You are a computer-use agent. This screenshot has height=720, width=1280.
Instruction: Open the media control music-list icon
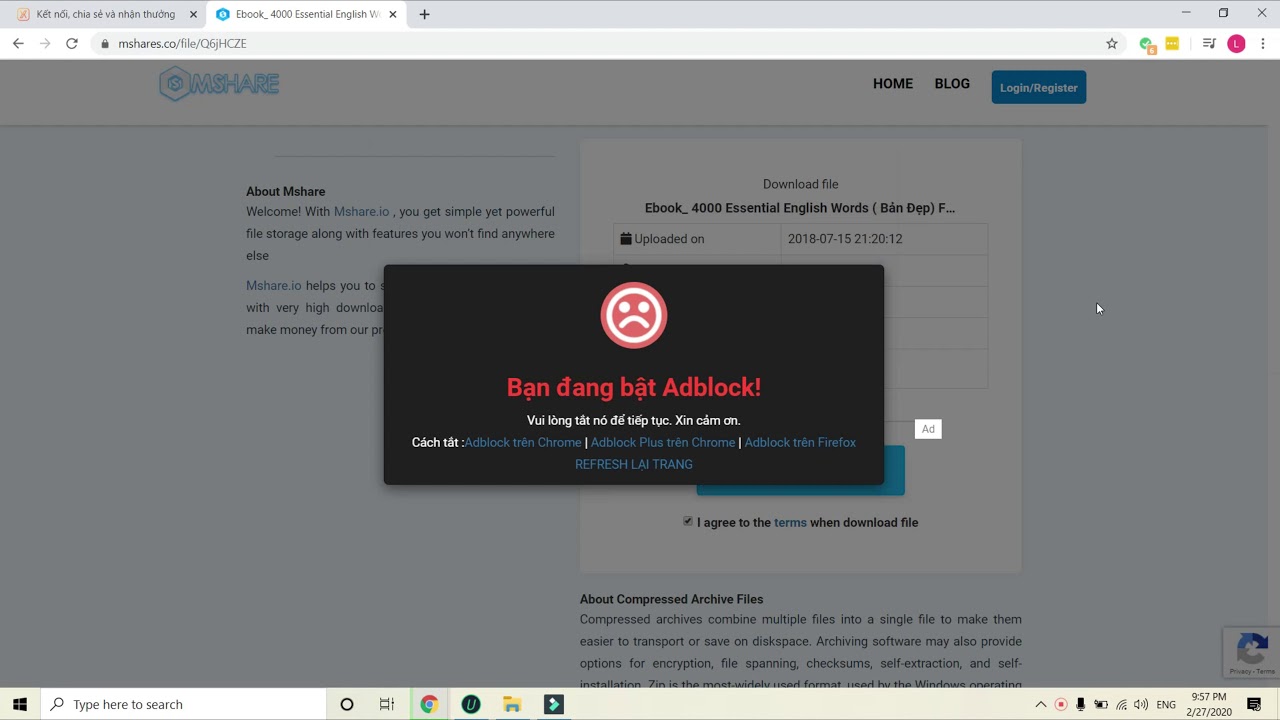pos(1209,44)
